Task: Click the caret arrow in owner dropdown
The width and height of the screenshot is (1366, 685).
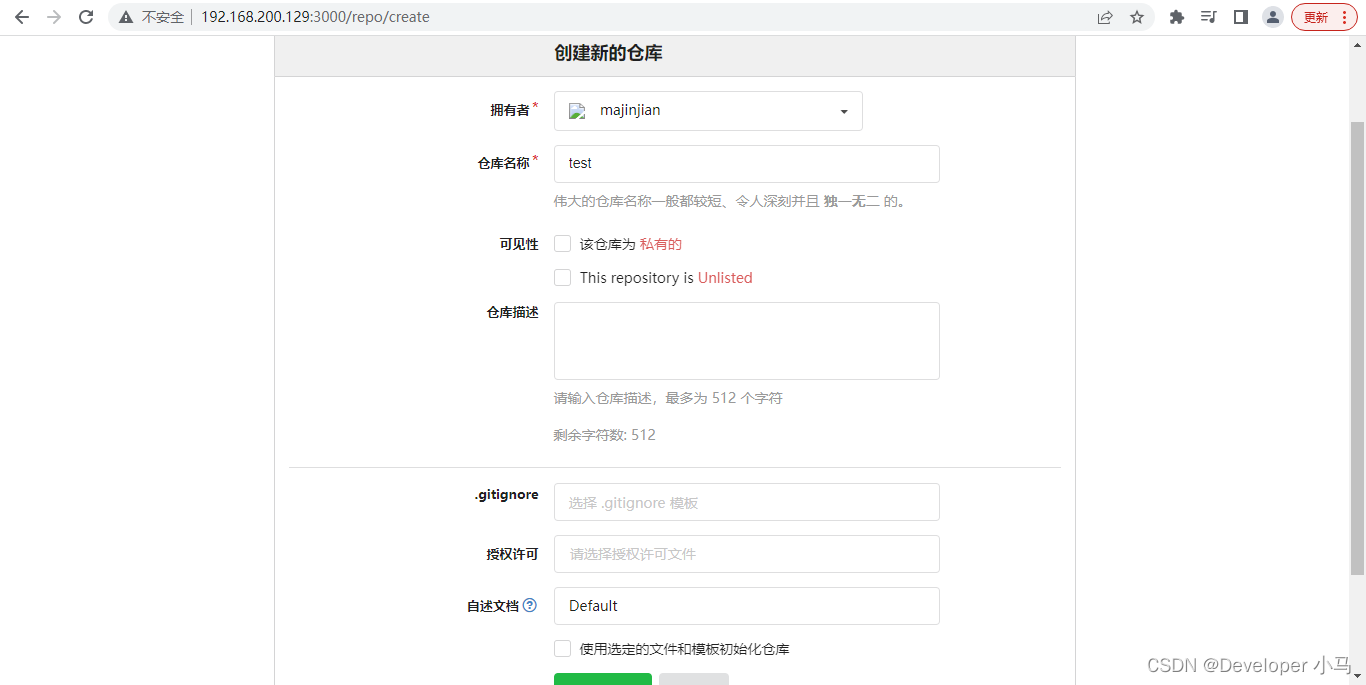Action: click(844, 112)
